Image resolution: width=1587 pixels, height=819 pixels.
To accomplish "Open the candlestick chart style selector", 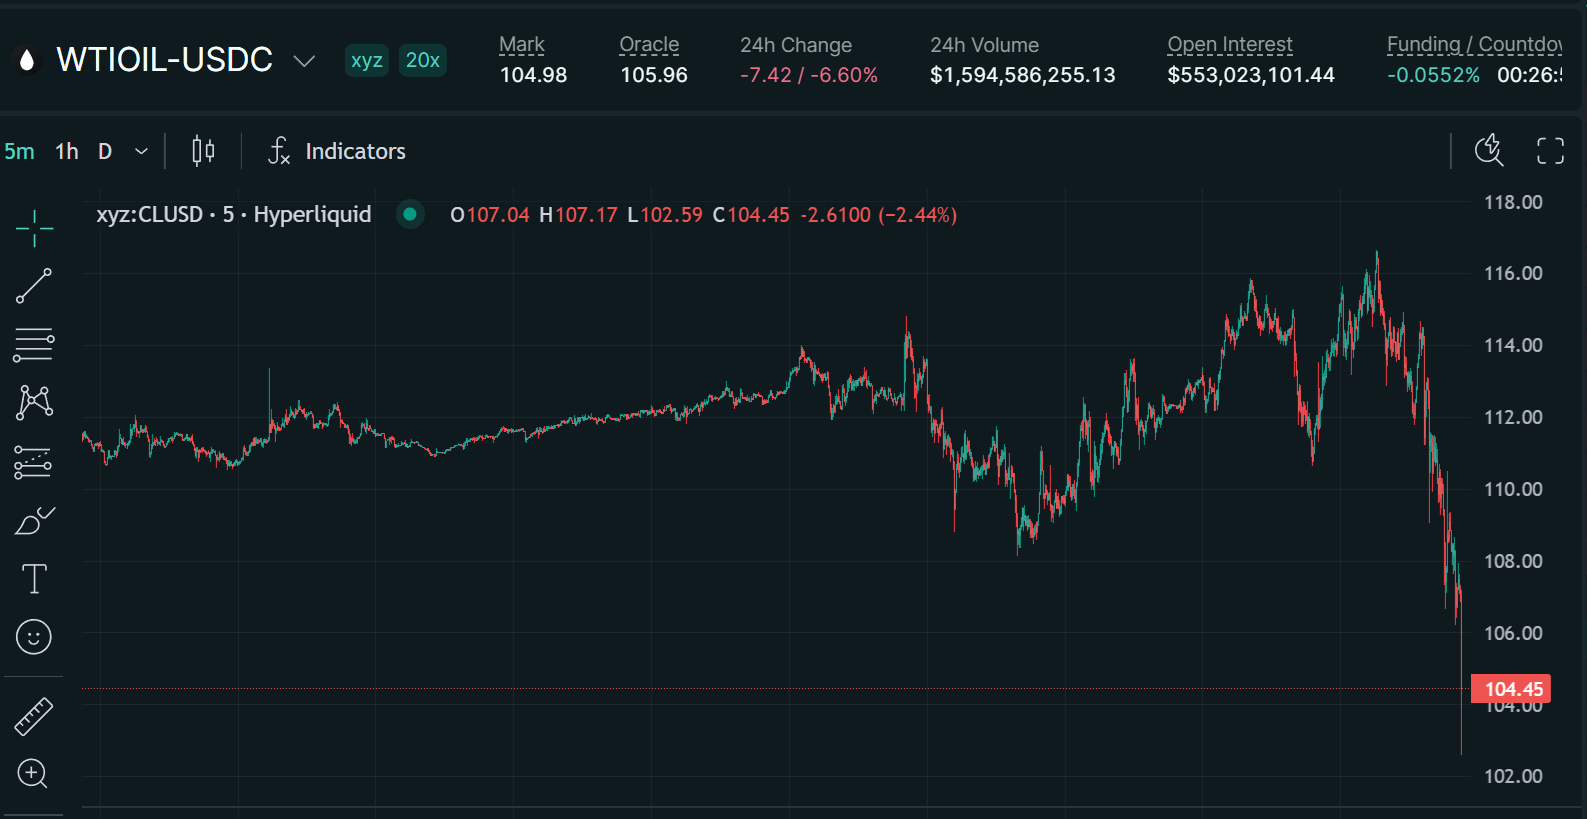I will 203,151.
